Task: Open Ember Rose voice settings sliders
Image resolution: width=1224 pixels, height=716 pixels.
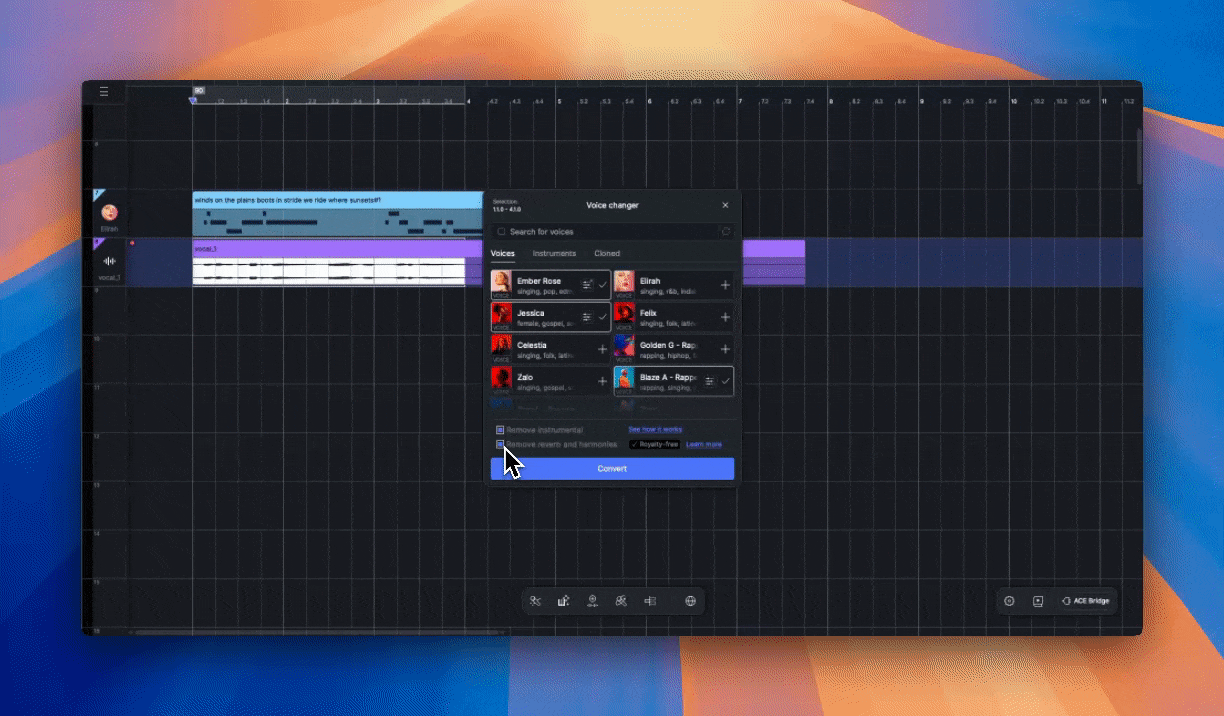Action: pyautogui.click(x=587, y=285)
